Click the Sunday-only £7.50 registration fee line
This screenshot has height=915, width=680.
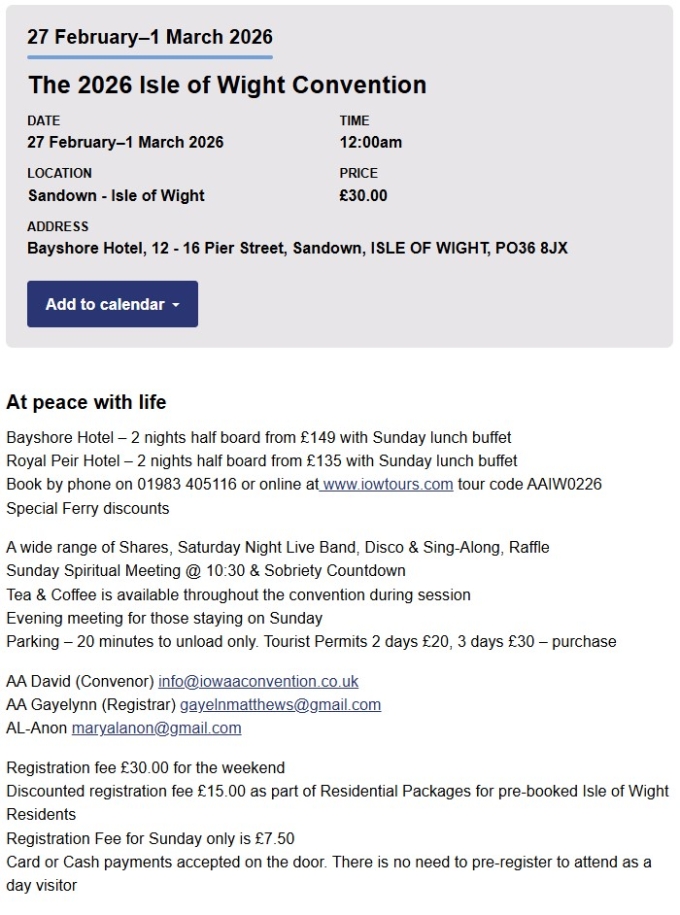tap(150, 838)
